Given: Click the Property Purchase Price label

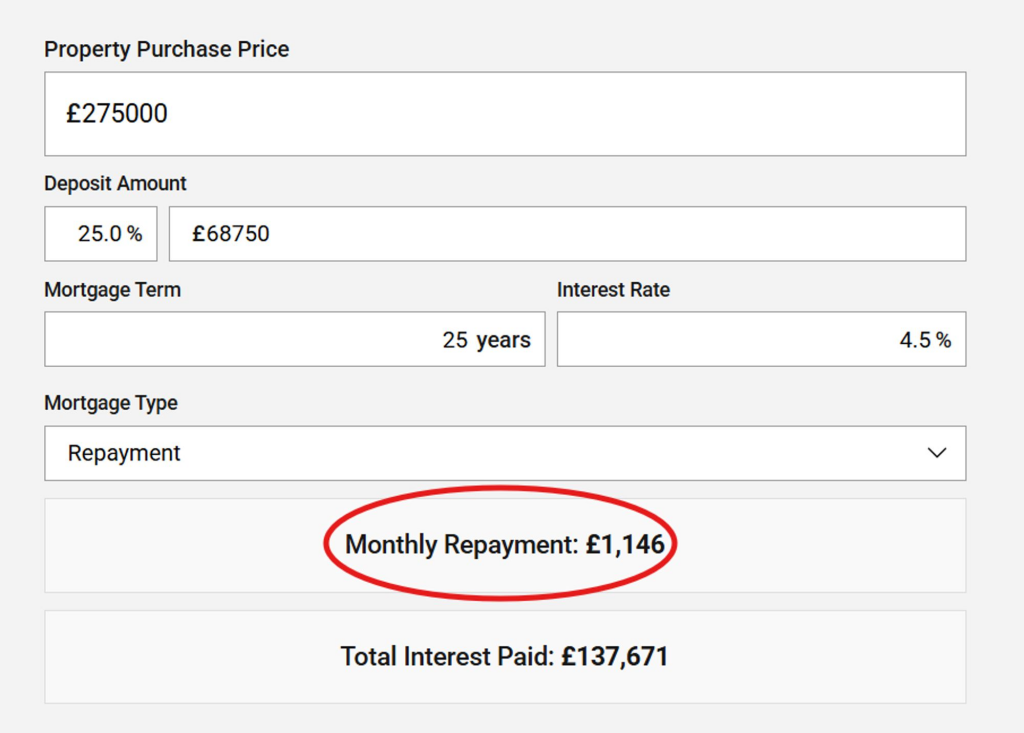Looking at the screenshot, I should (166, 49).
